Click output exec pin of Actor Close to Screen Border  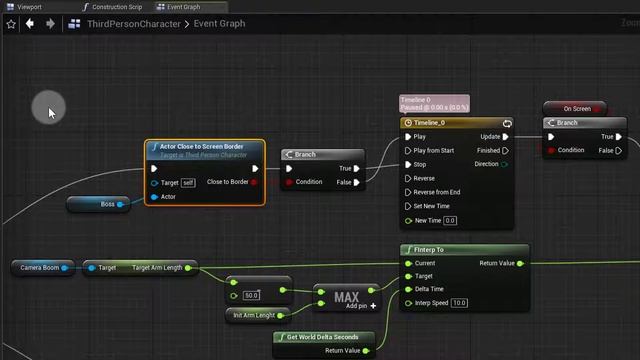coord(255,168)
